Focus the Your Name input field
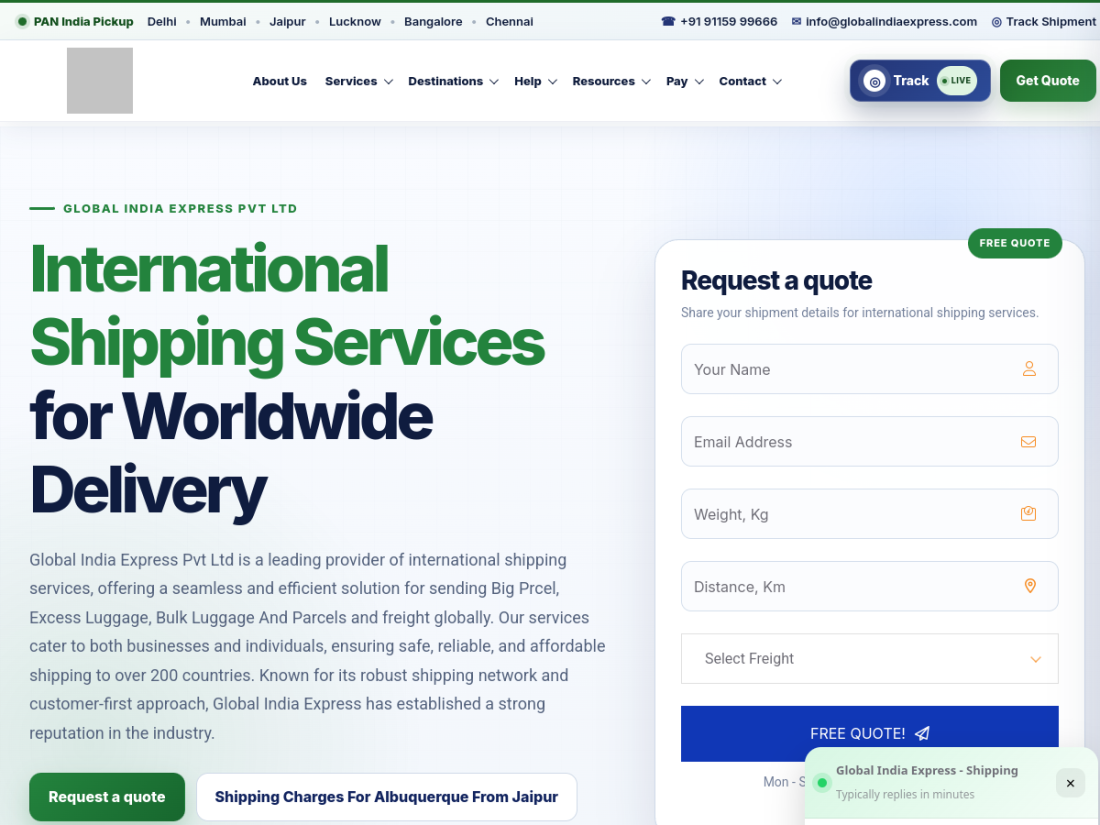This screenshot has width=1100, height=825. 869,369
